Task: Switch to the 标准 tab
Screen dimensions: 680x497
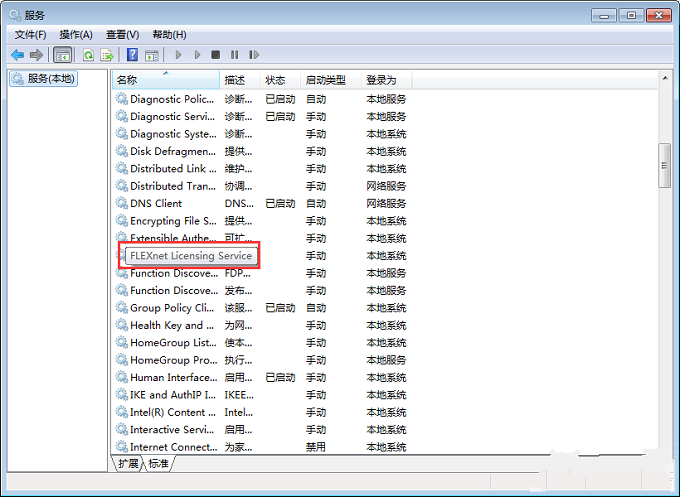Action: pos(158,464)
